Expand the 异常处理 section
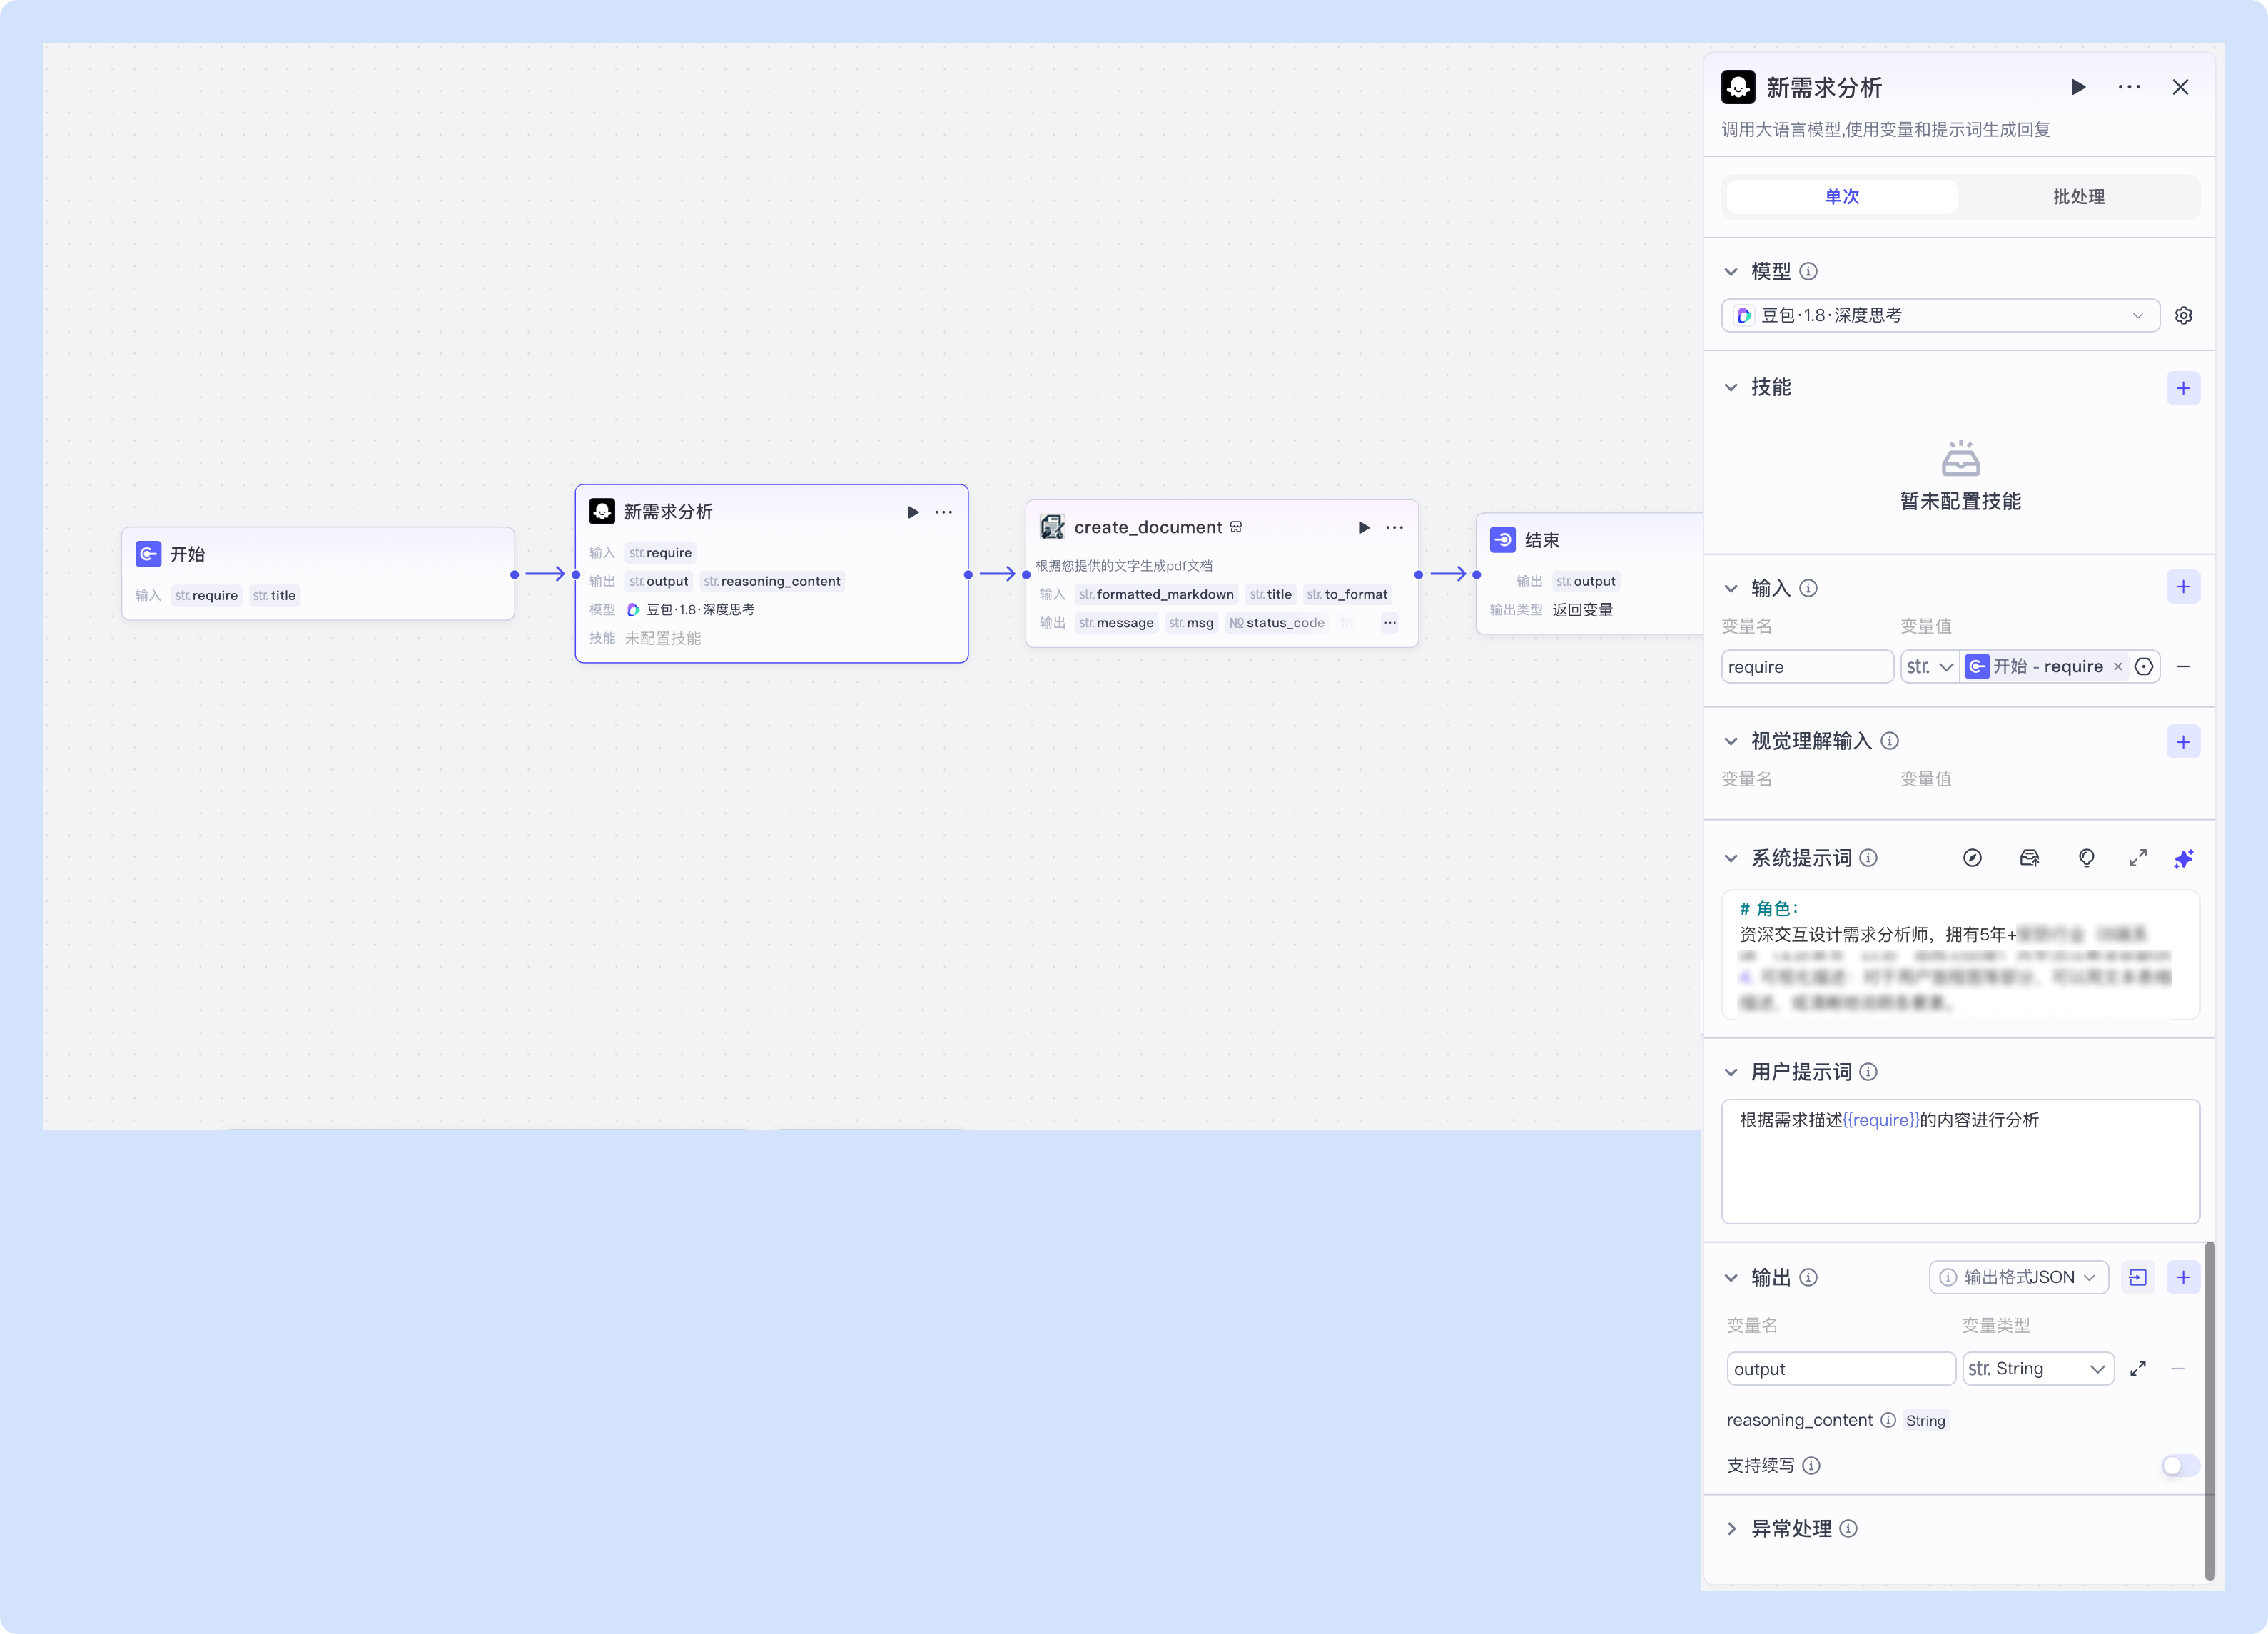The width and height of the screenshot is (2268, 1634). click(1731, 1528)
